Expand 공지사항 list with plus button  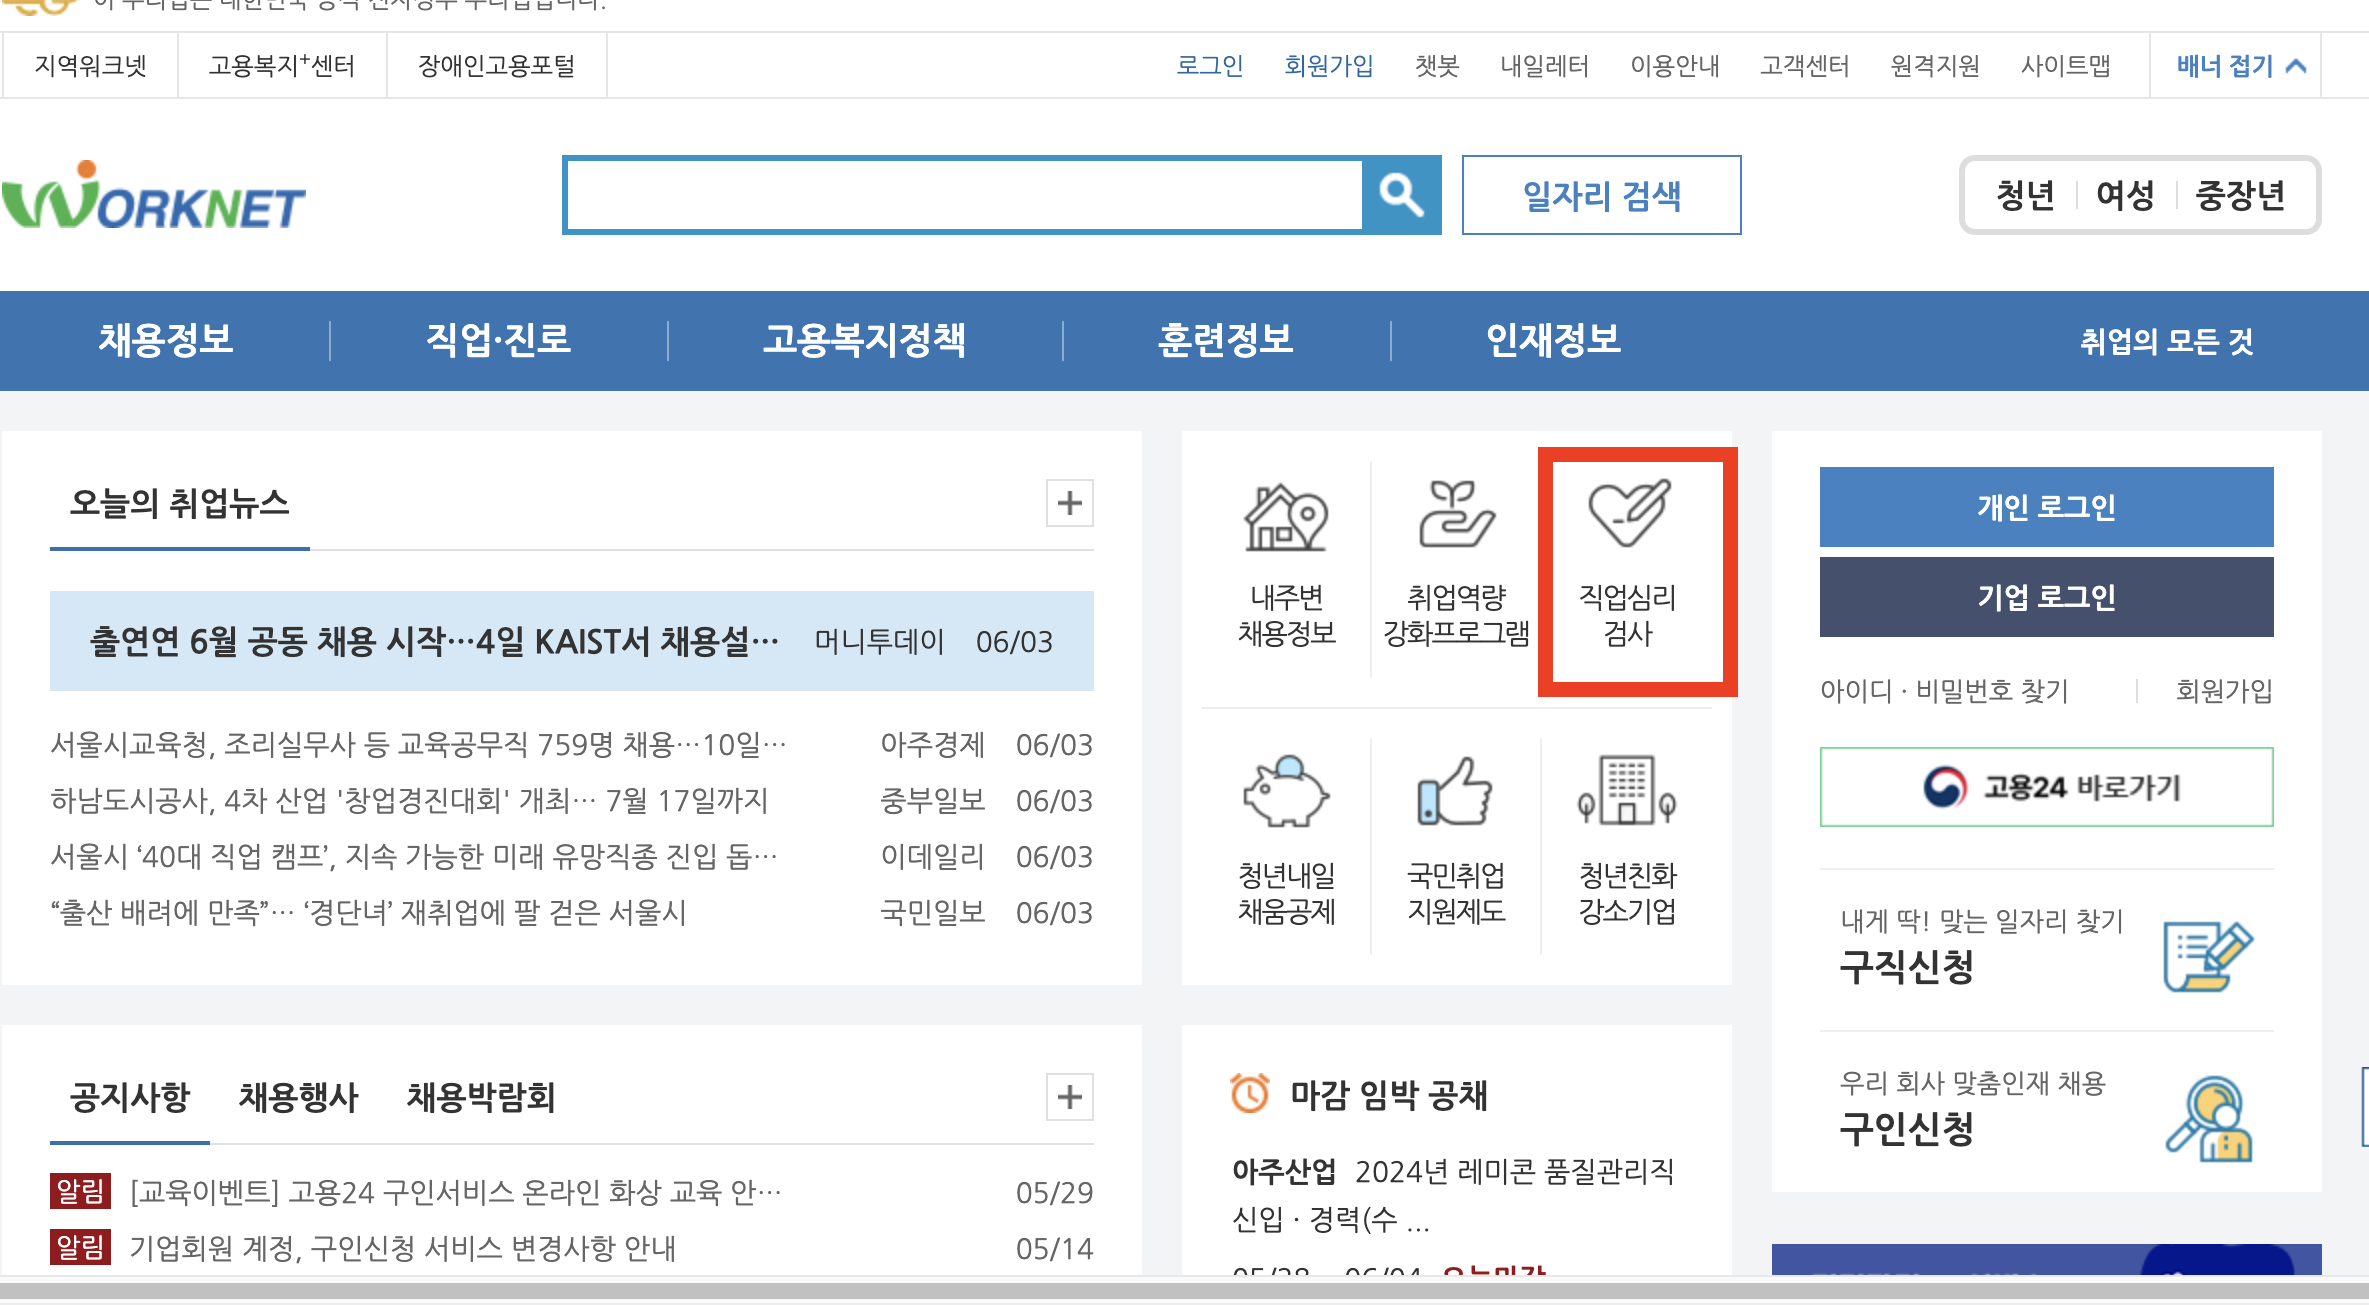tap(1069, 1097)
